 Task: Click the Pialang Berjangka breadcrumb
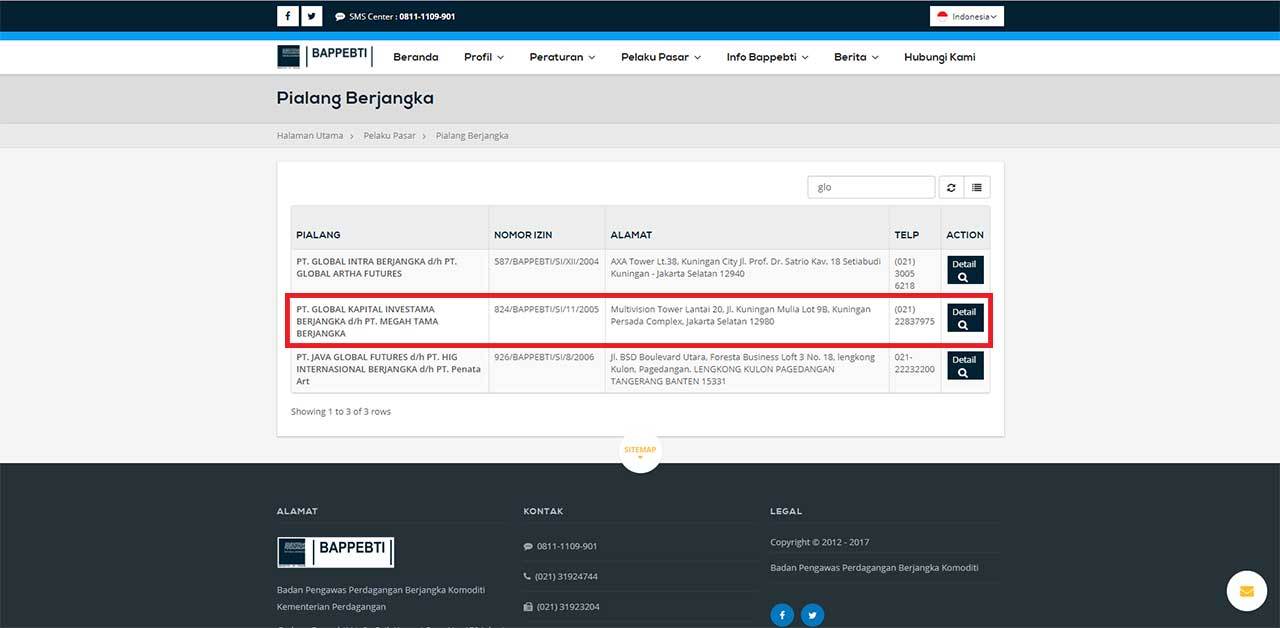pos(472,135)
